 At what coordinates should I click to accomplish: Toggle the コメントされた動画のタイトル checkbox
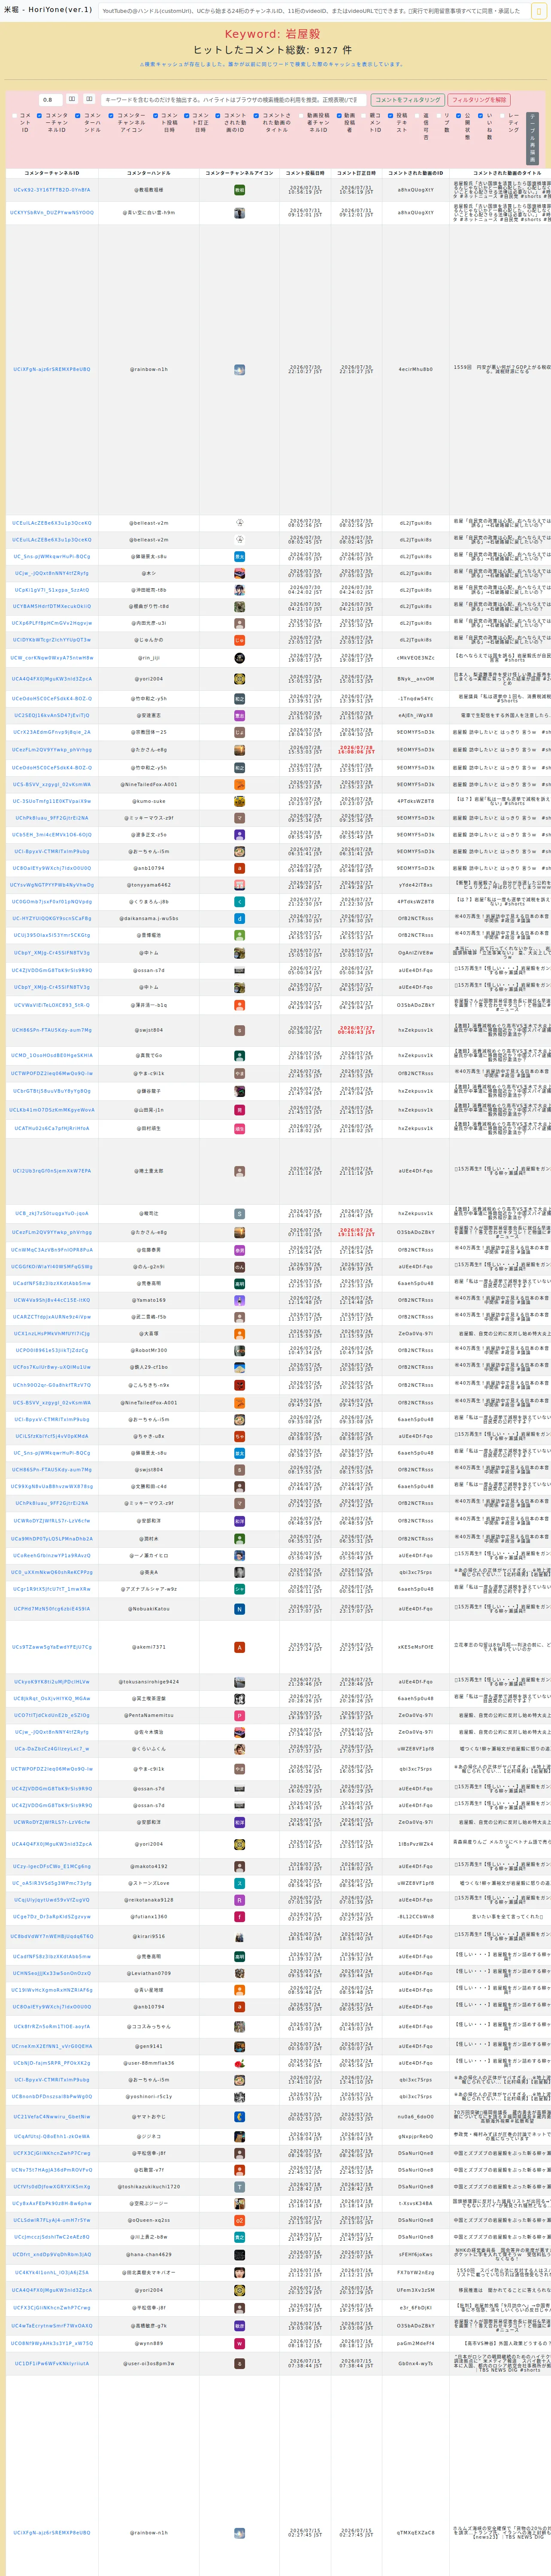(256, 116)
